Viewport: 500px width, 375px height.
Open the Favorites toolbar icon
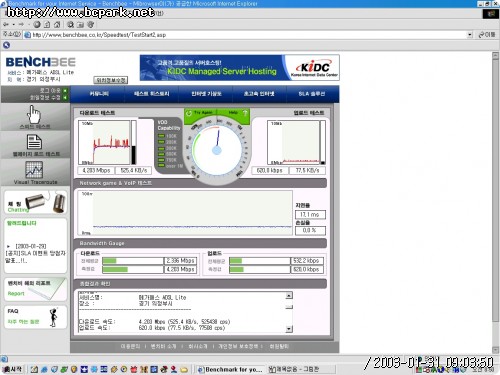click(80, 25)
